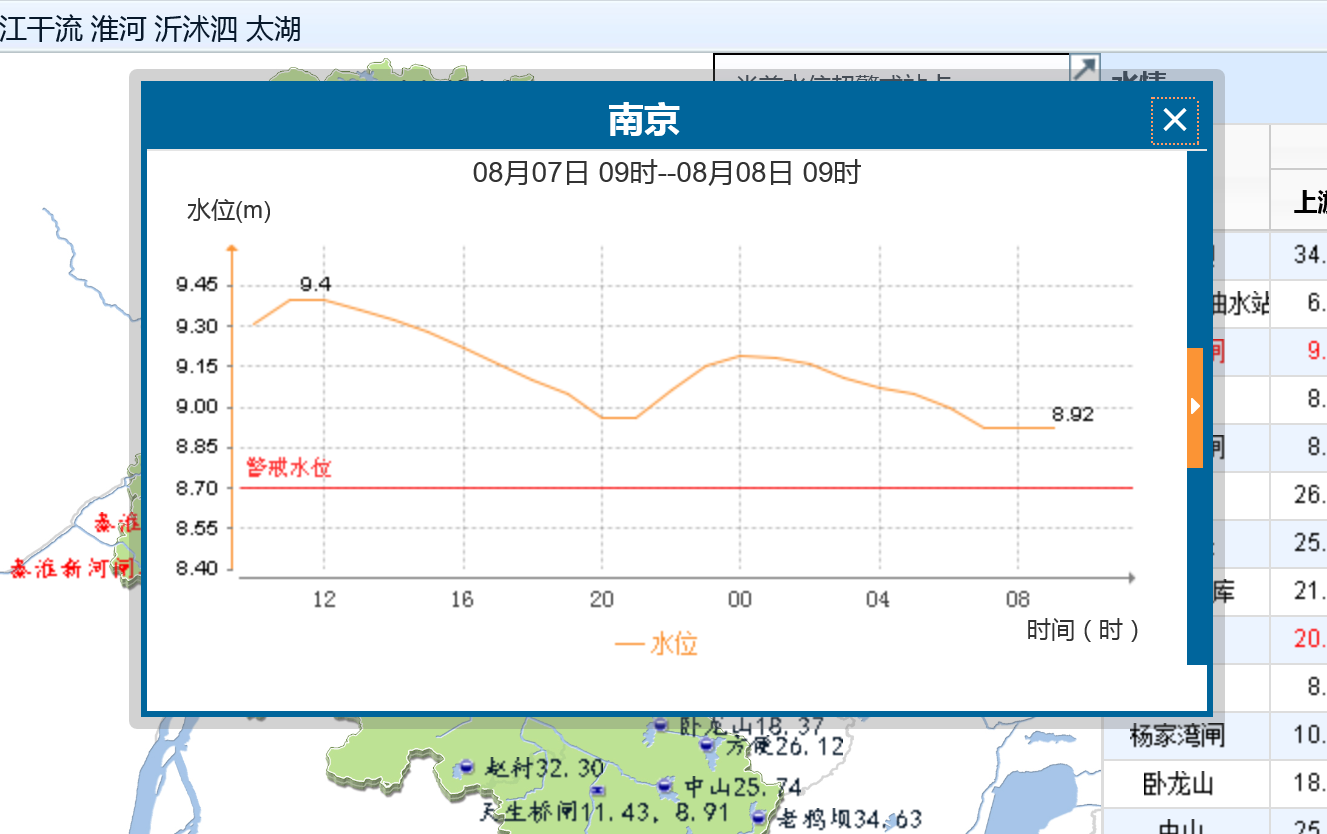This screenshot has height=834, width=1327.
Task: Click the 赵村32.30 map label
Action: point(544,767)
